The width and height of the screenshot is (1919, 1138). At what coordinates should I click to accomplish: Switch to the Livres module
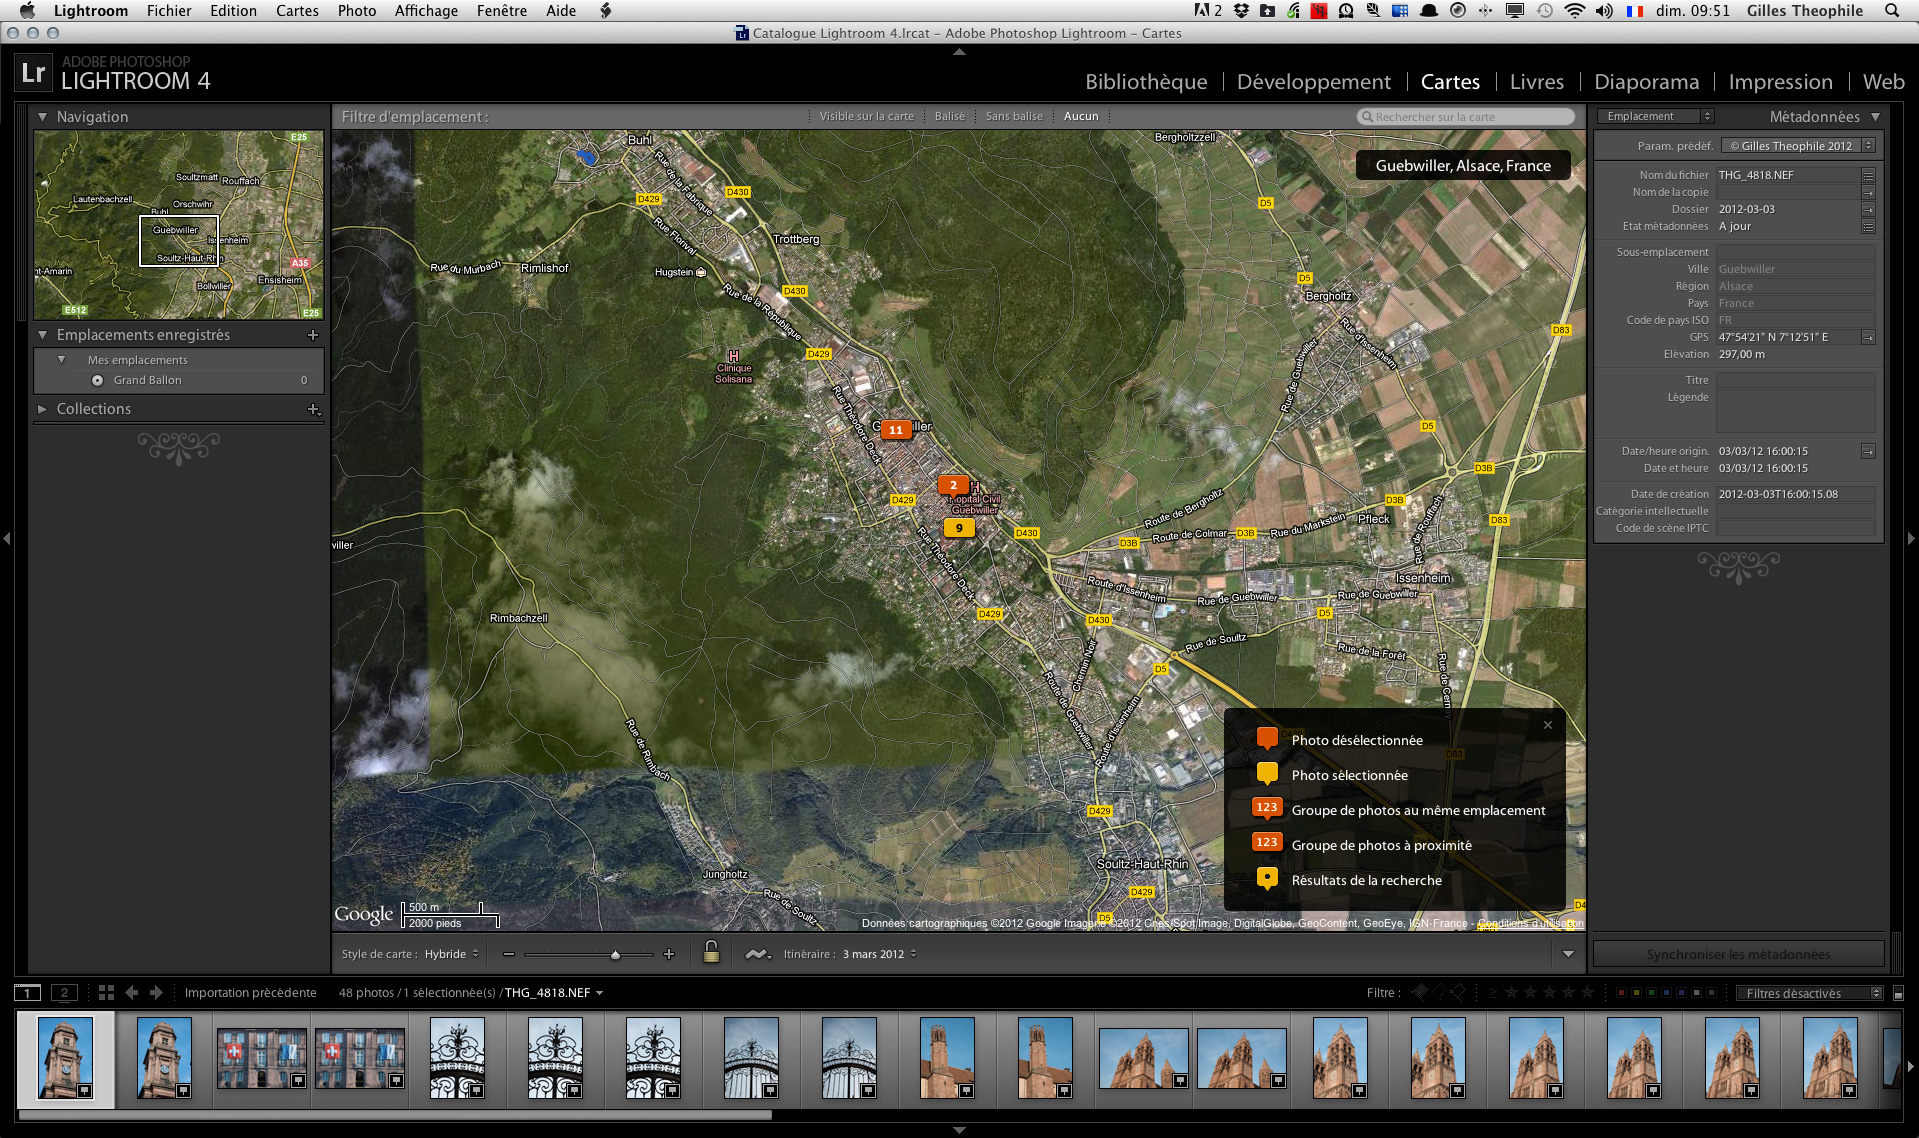(1536, 82)
